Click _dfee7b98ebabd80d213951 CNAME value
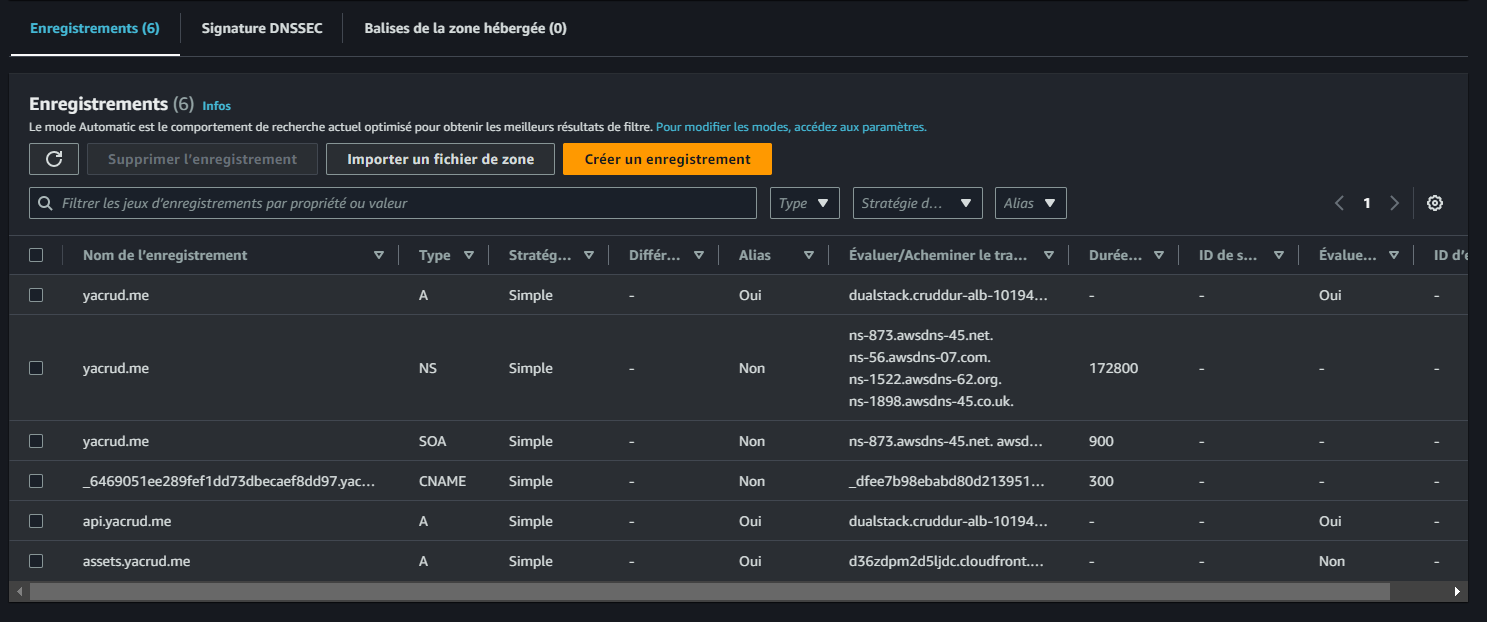This screenshot has height=622, width=1487. click(948, 481)
